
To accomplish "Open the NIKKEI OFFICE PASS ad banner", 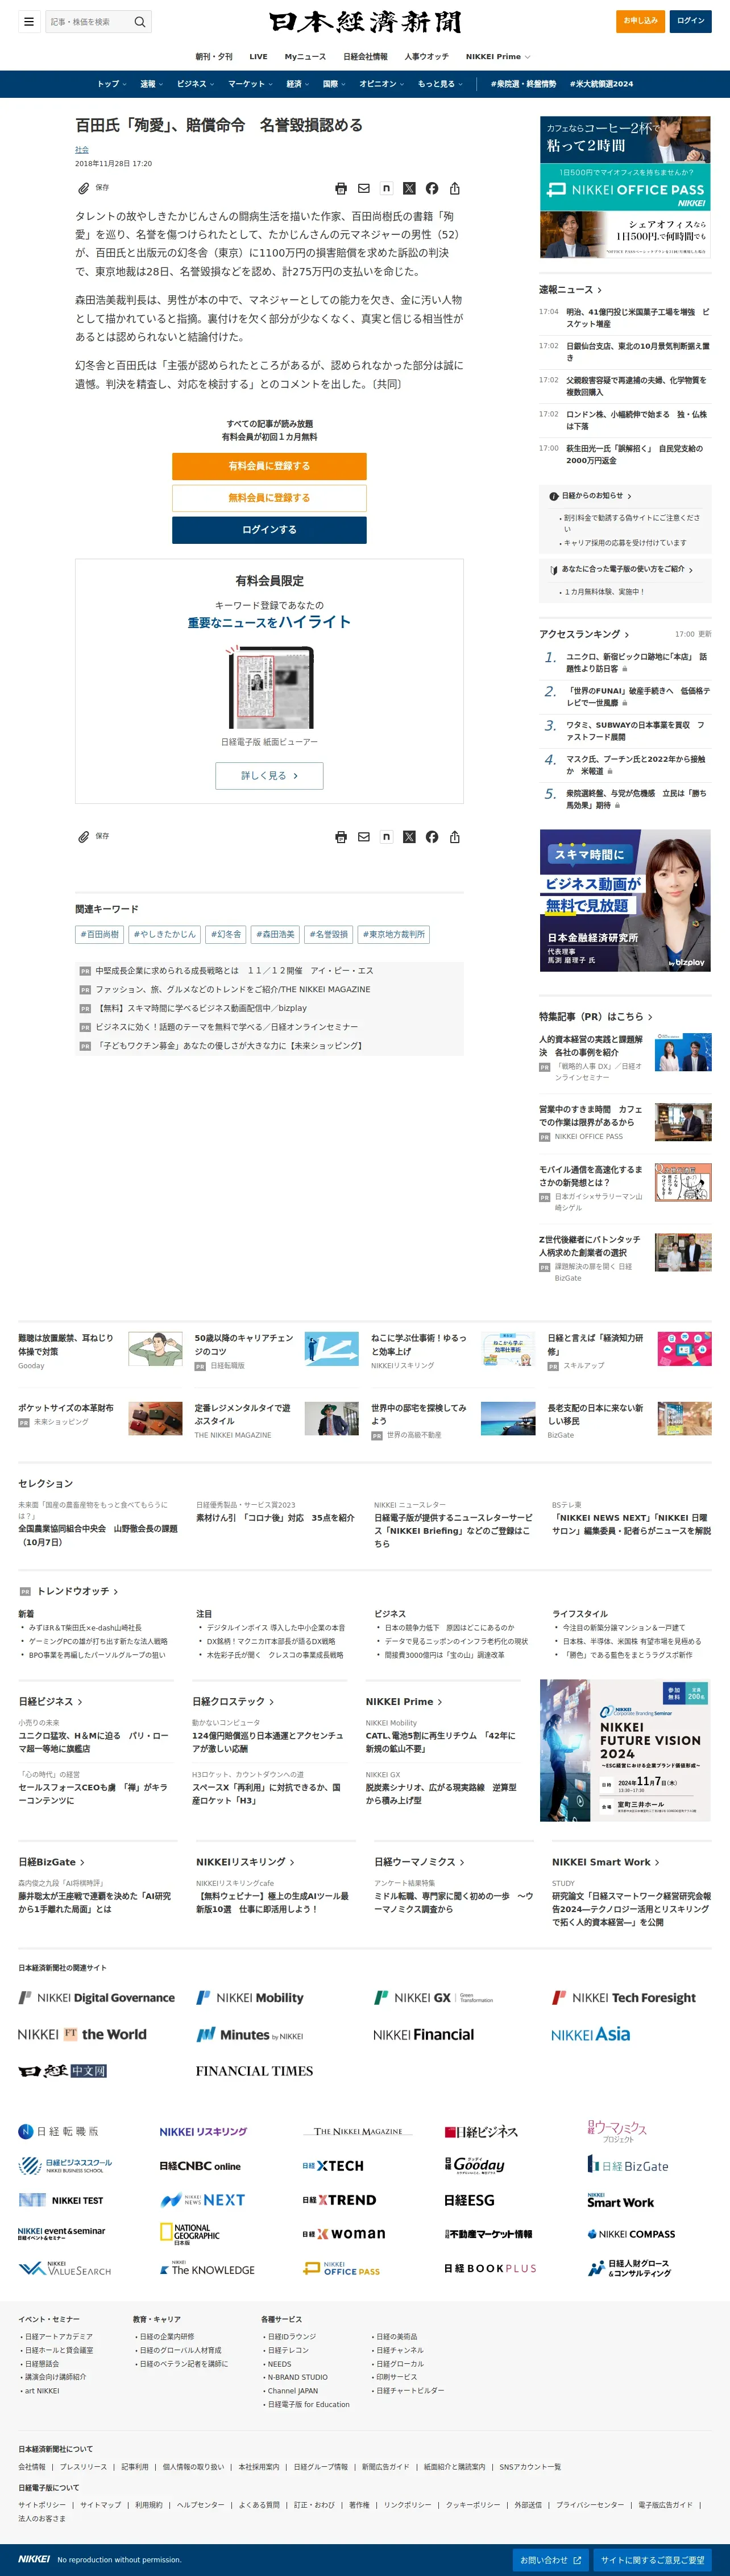I will tap(625, 187).
